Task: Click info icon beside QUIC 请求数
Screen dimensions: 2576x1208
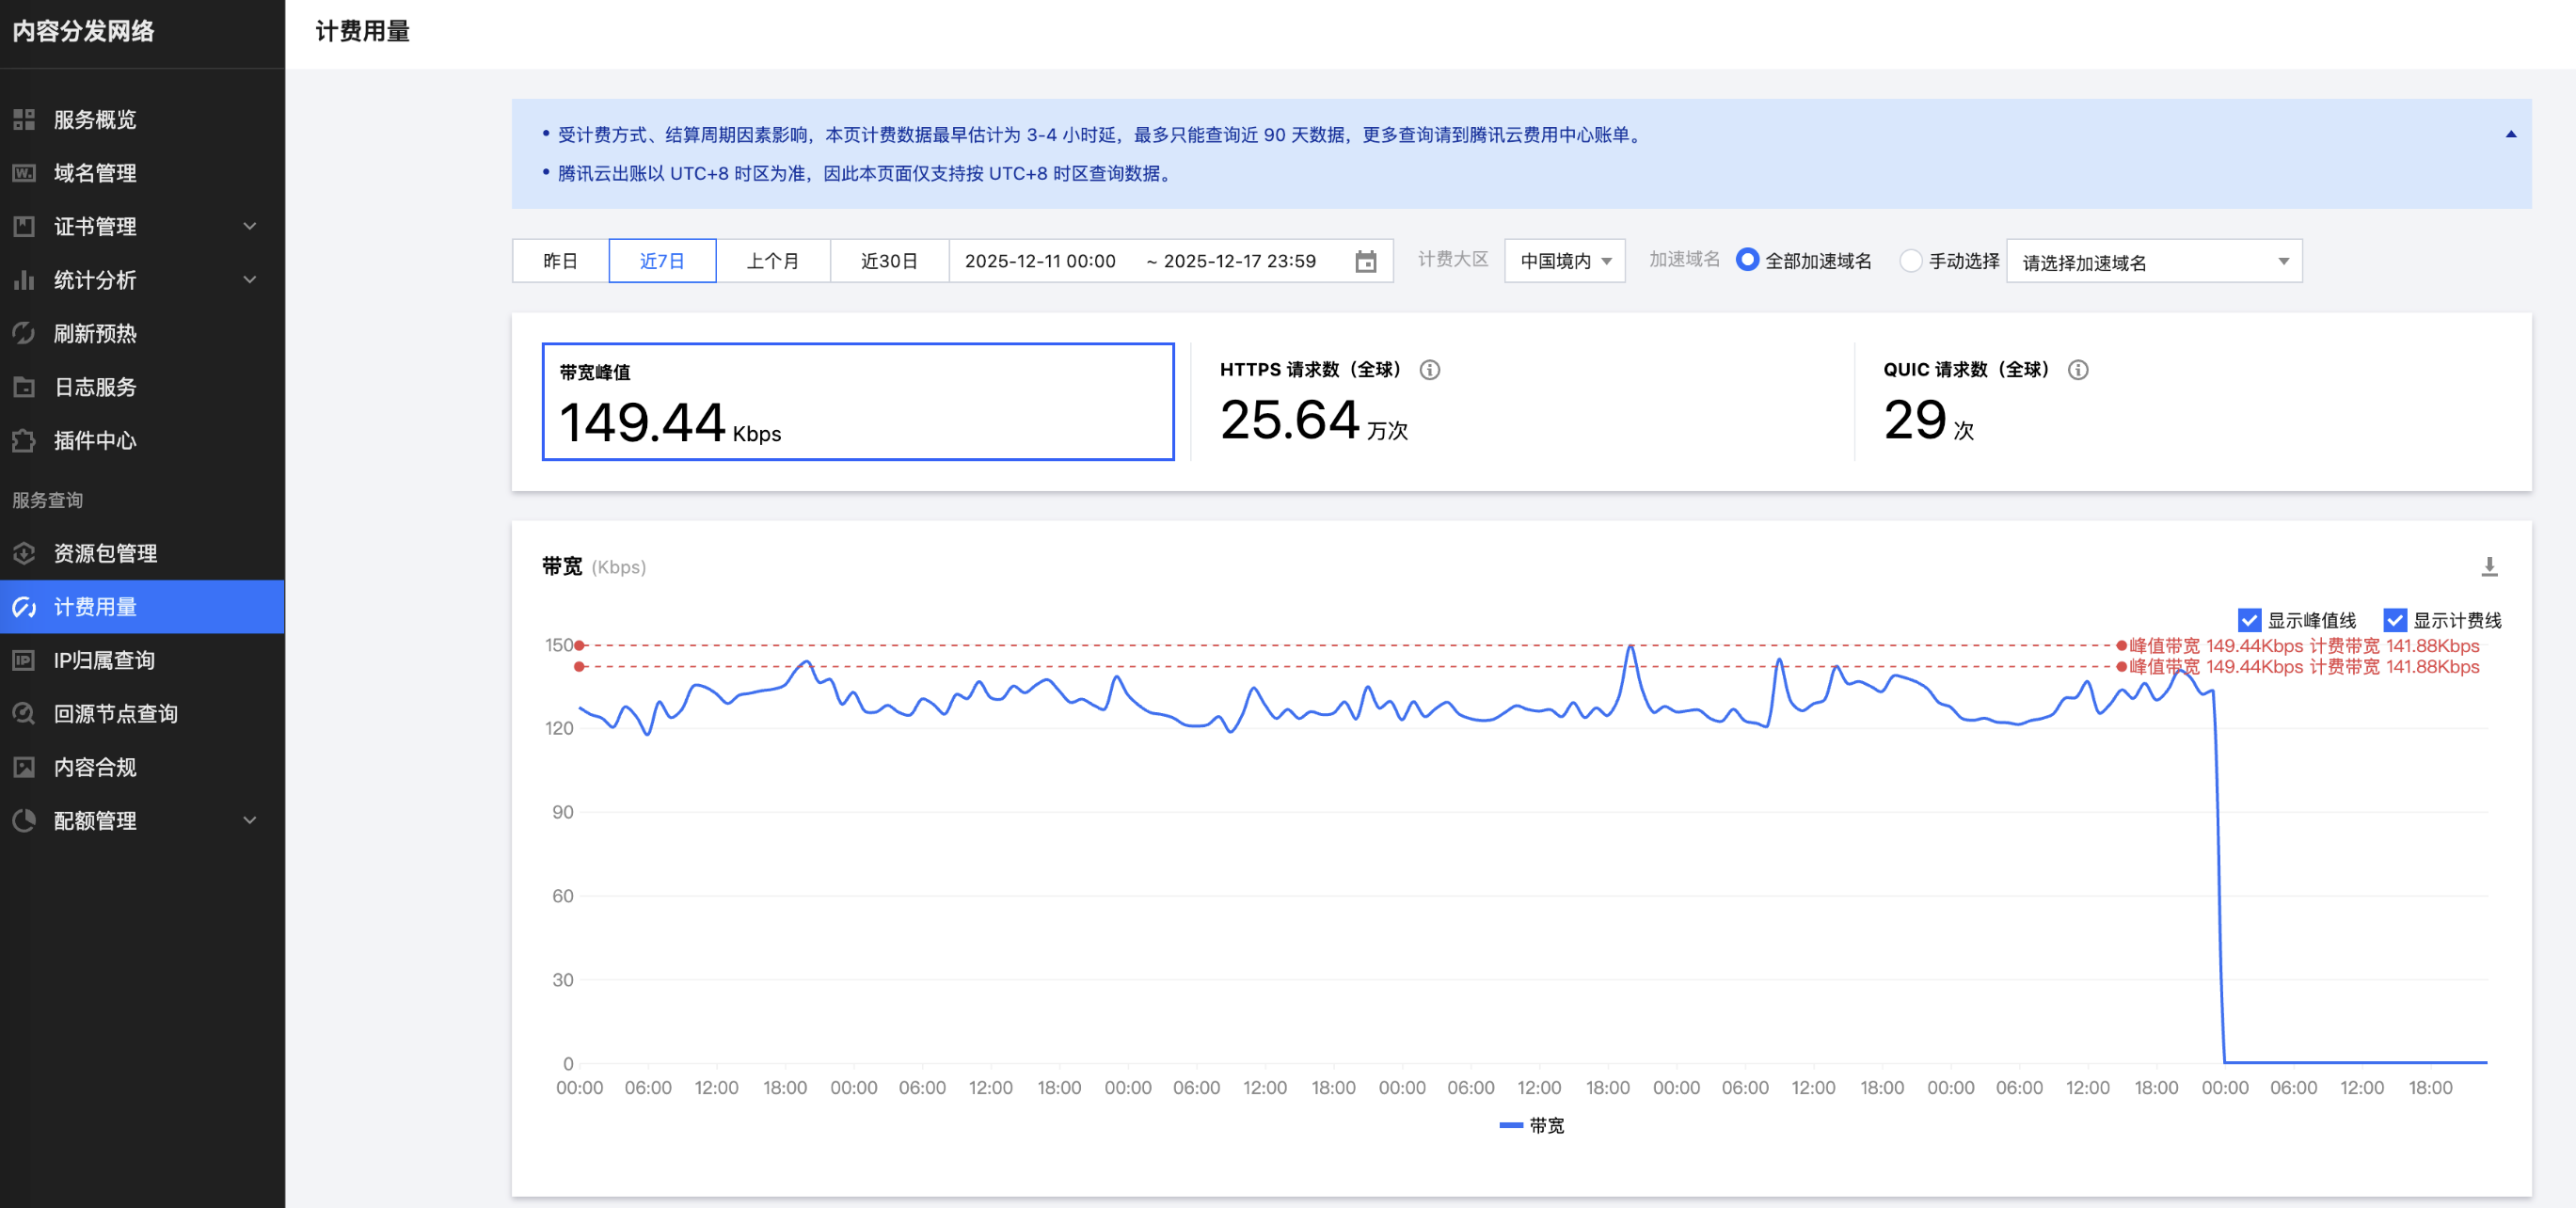Action: tap(2077, 370)
